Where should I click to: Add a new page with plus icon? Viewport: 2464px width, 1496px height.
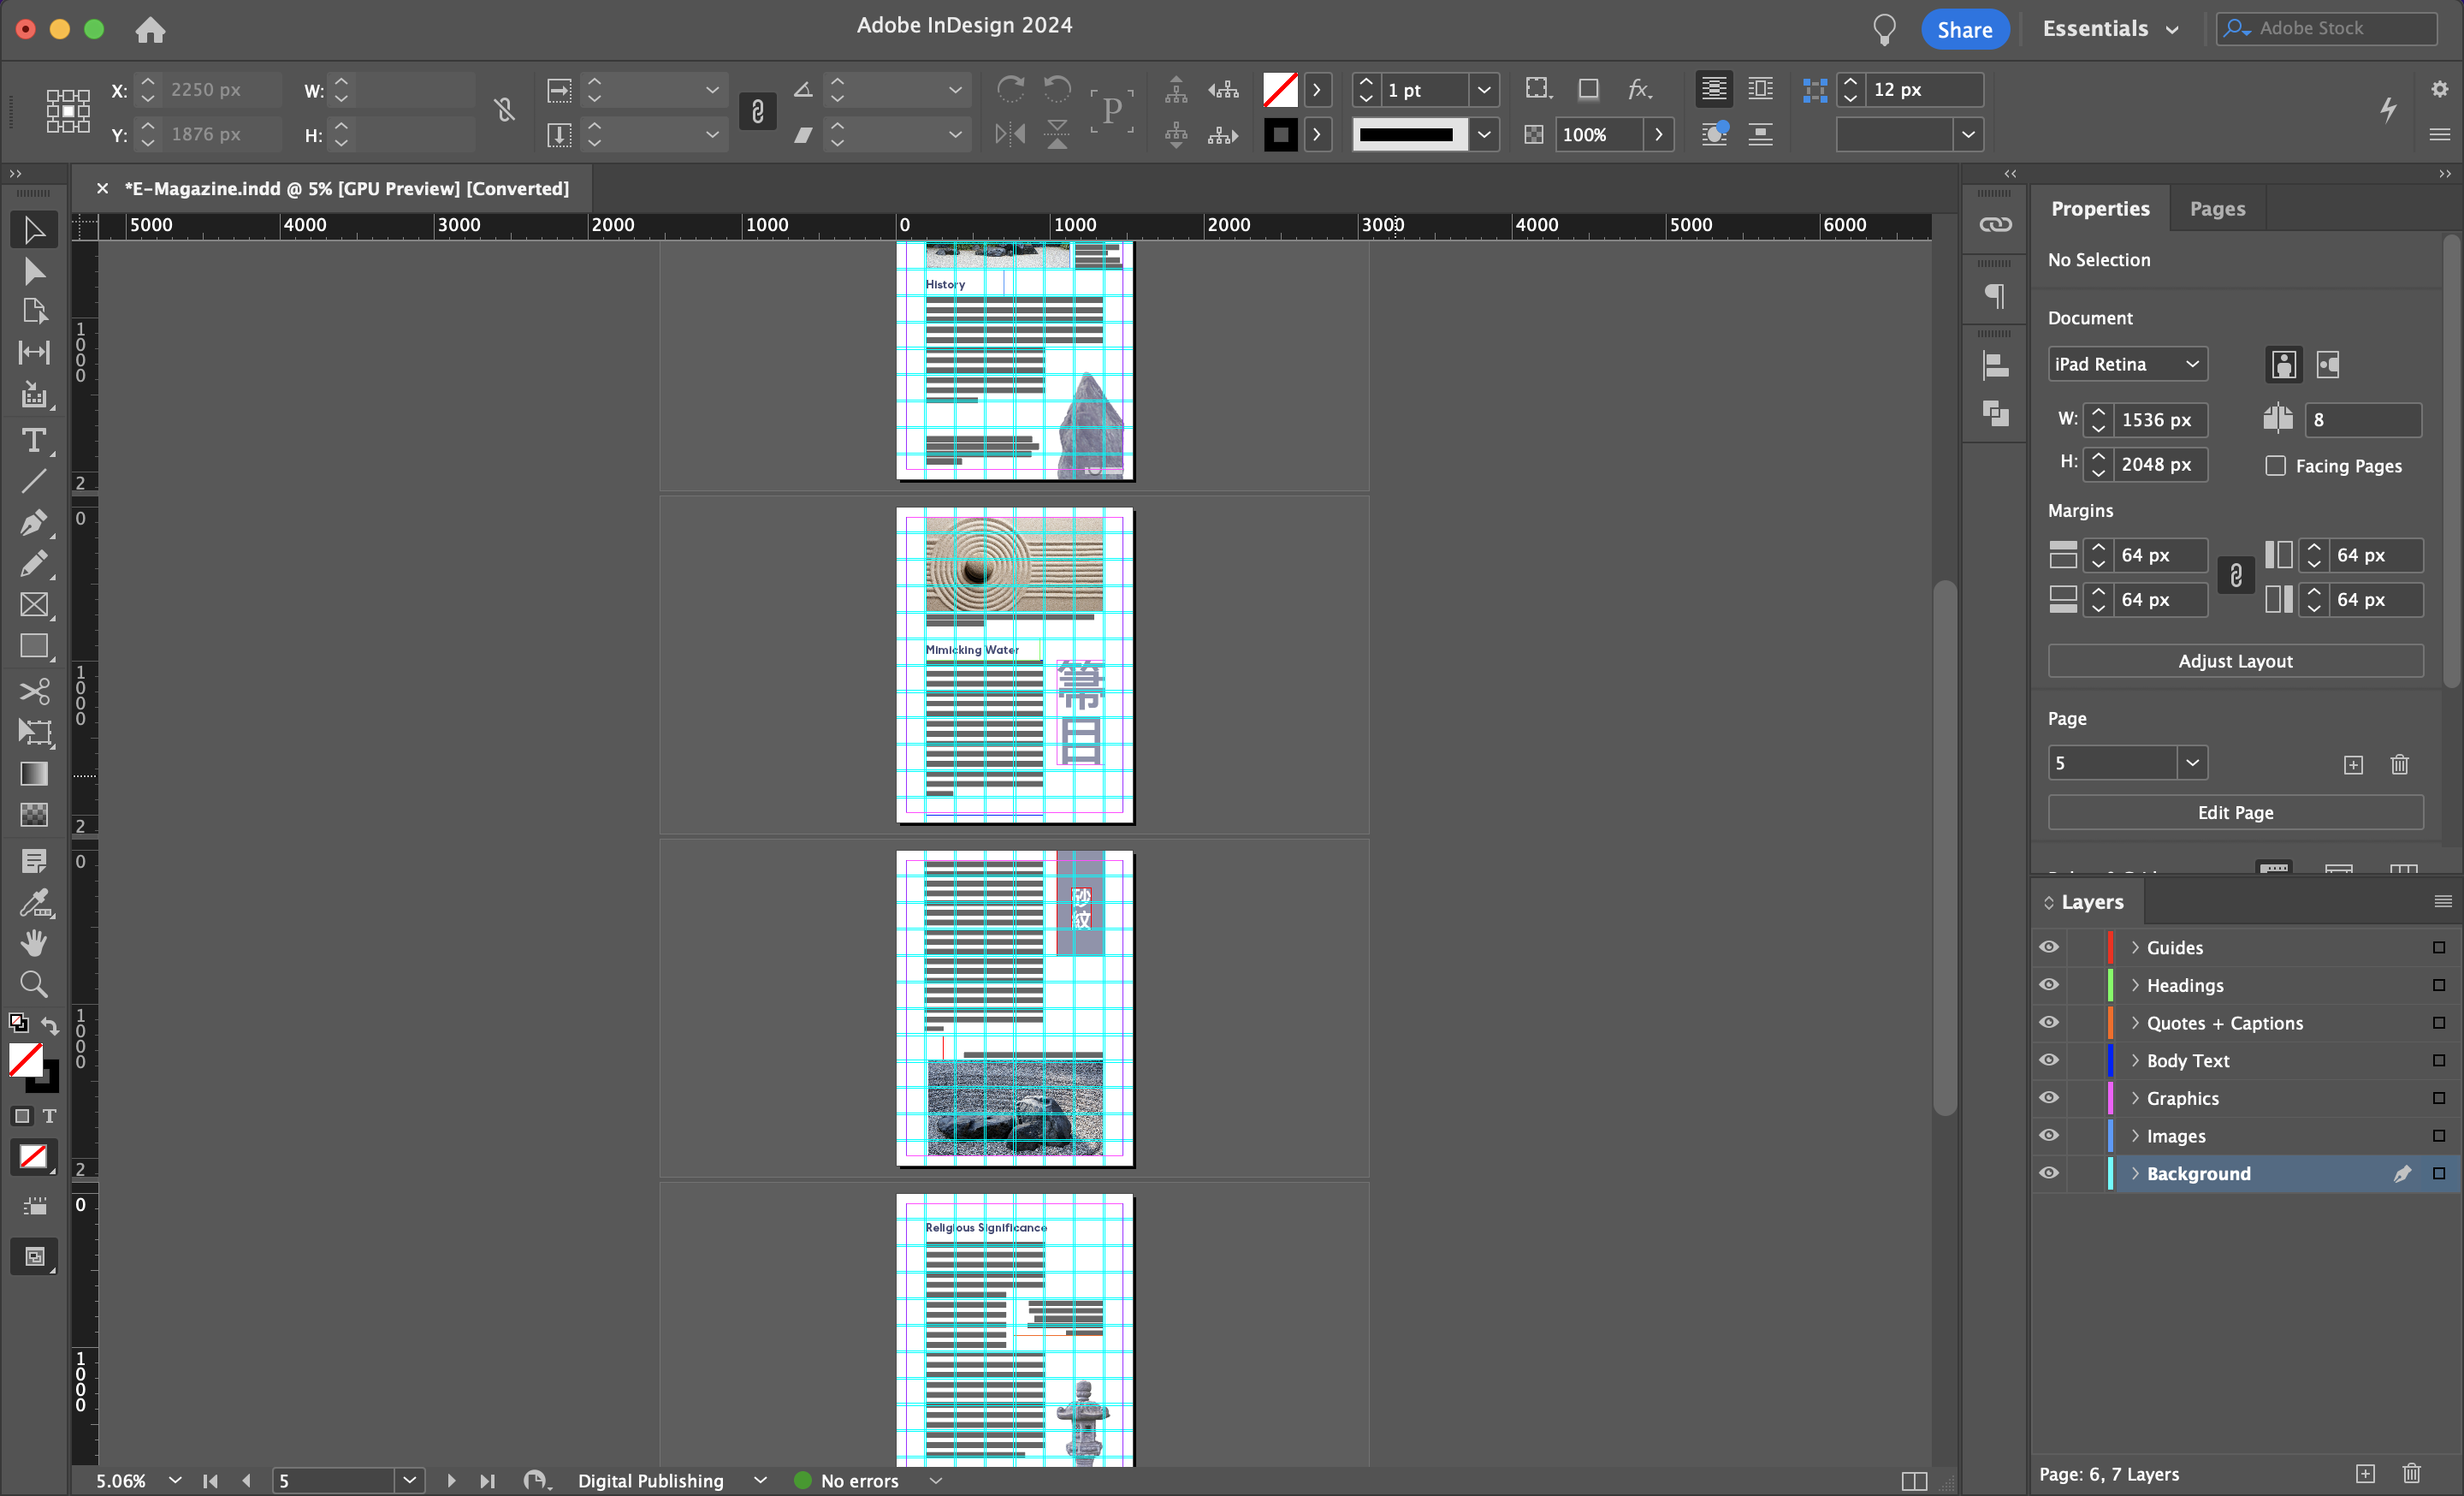pyautogui.click(x=2353, y=765)
